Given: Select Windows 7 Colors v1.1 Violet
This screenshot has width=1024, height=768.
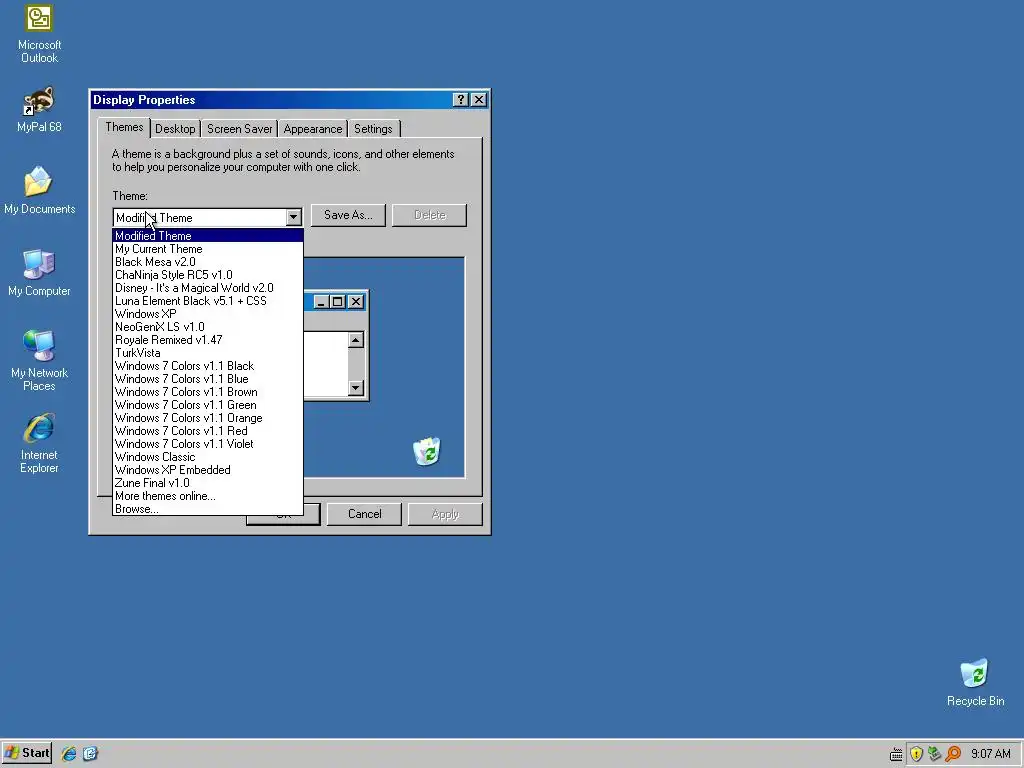Looking at the screenshot, I should pos(208,444).
